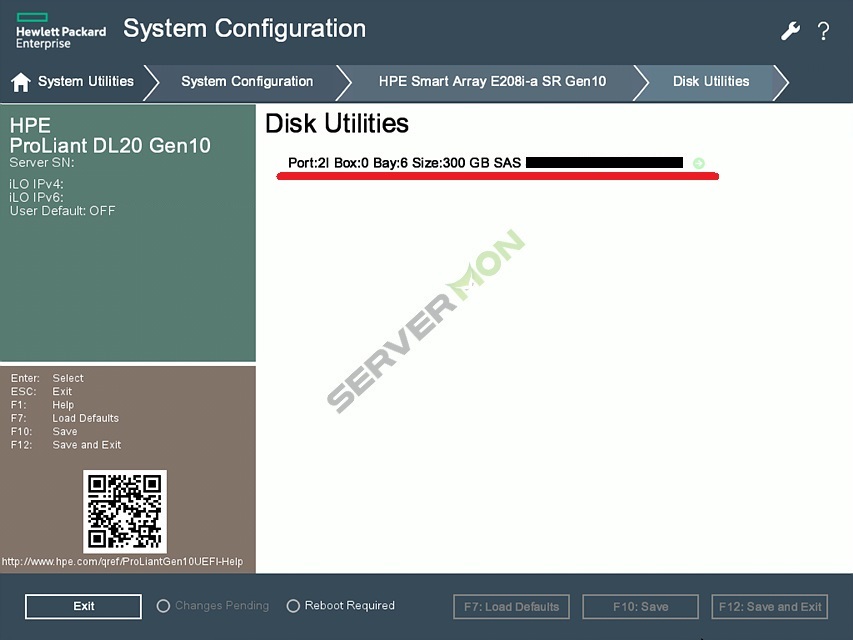The width and height of the screenshot is (853, 640).
Task: Click the F10: Save button
Action: point(640,607)
